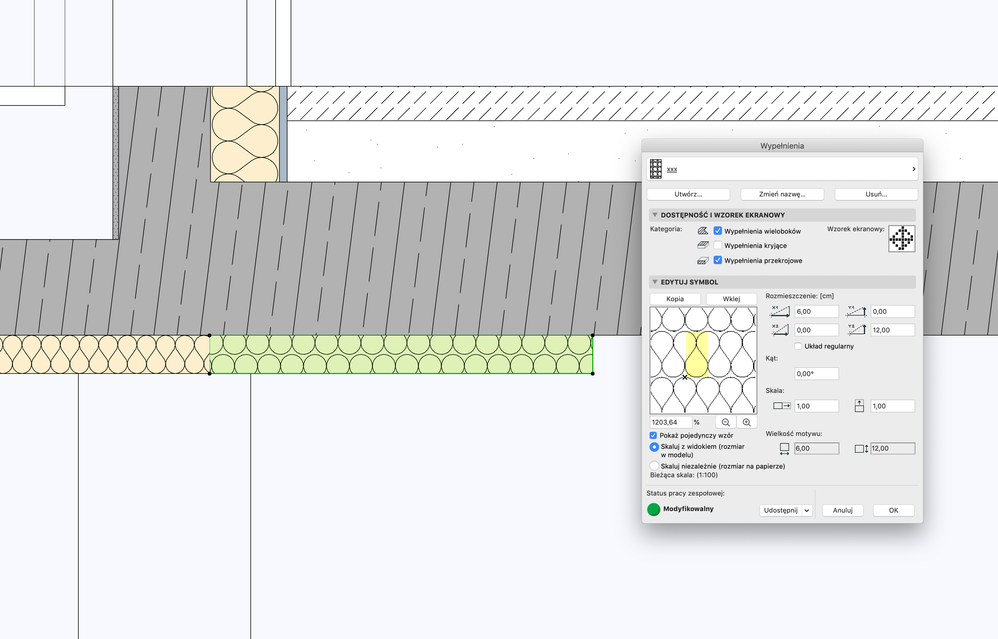Click the Utwórz... button
The width and height of the screenshot is (998, 639).
pyautogui.click(x=688, y=194)
